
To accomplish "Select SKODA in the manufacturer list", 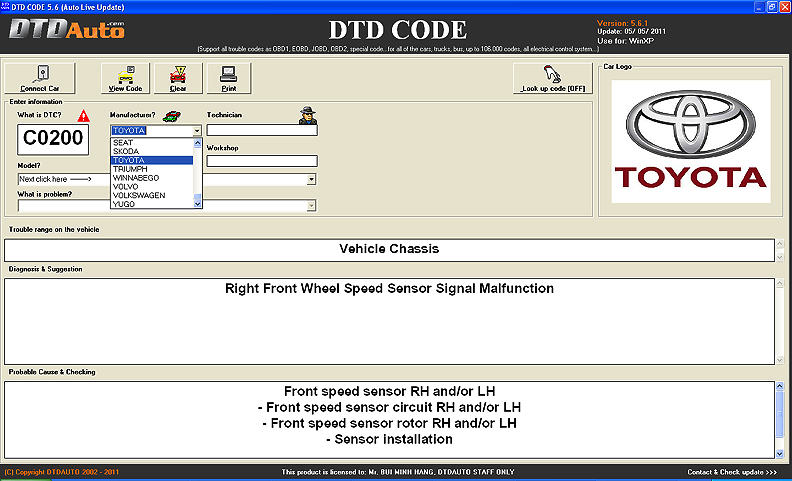I will [152, 151].
